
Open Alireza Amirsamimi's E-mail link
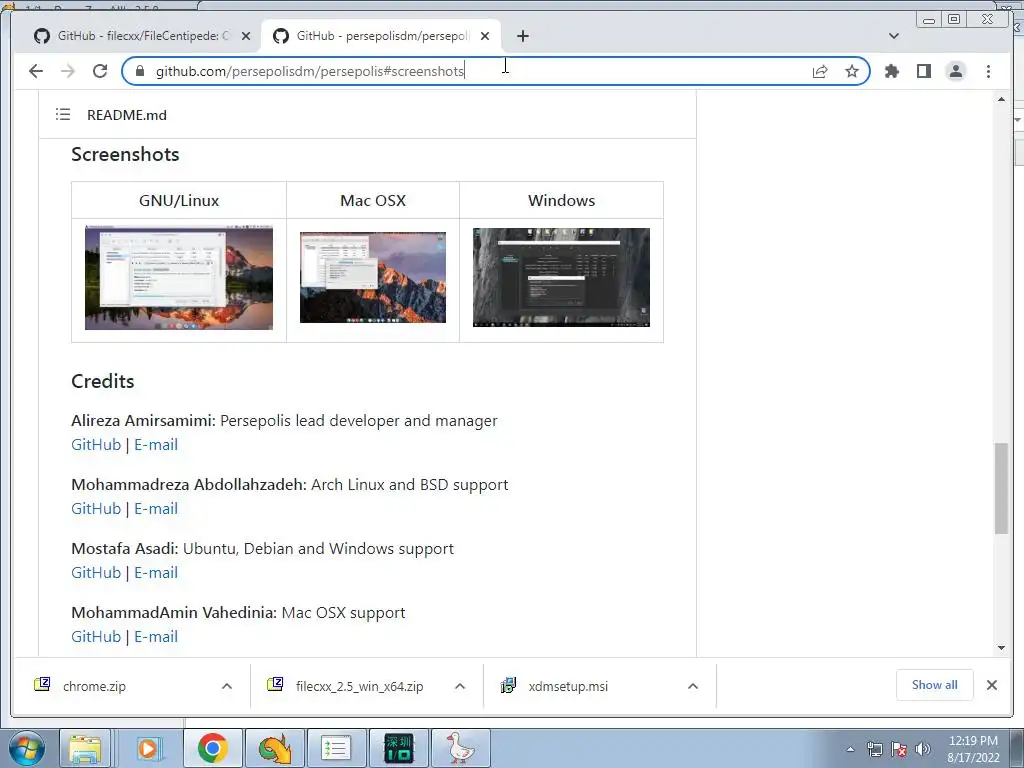[x=156, y=445]
